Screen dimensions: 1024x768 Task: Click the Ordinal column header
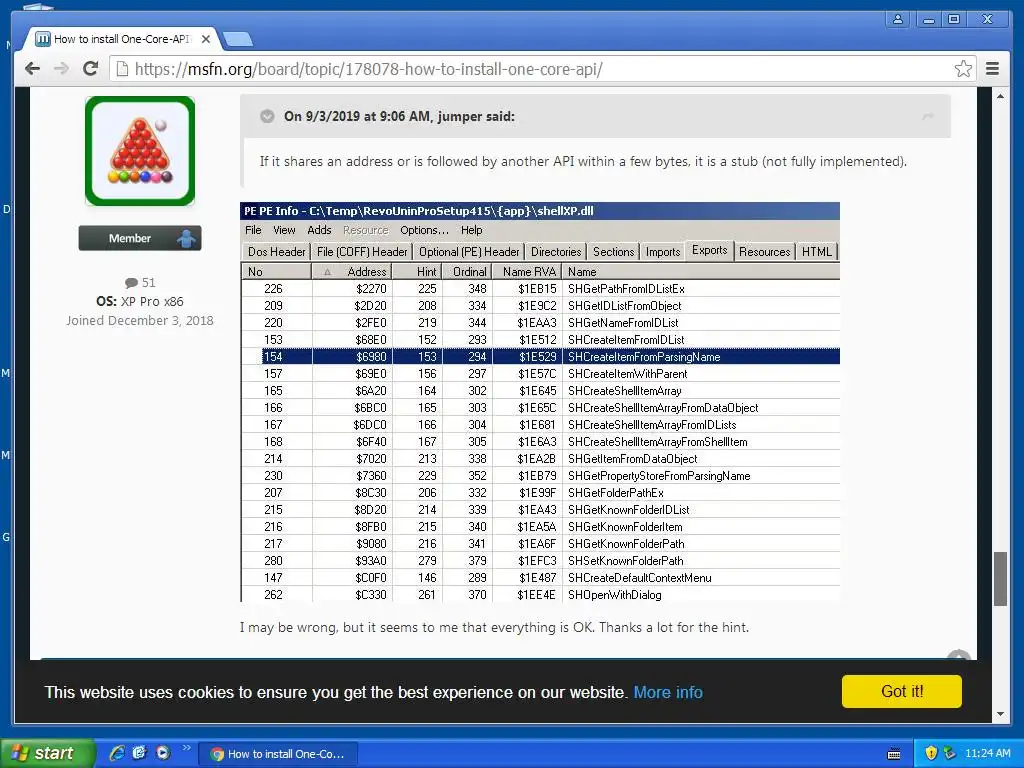click(466, 272)
